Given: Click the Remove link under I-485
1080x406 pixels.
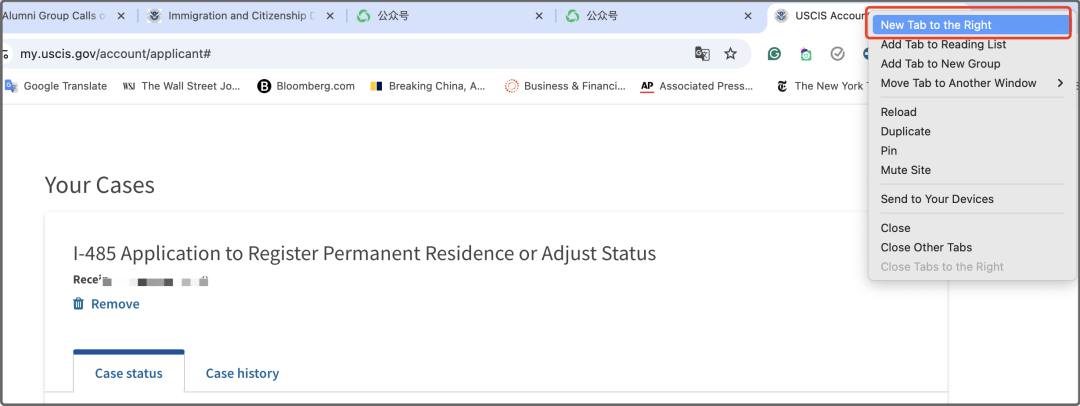Looking at the screenshot, I should point(115,304).
